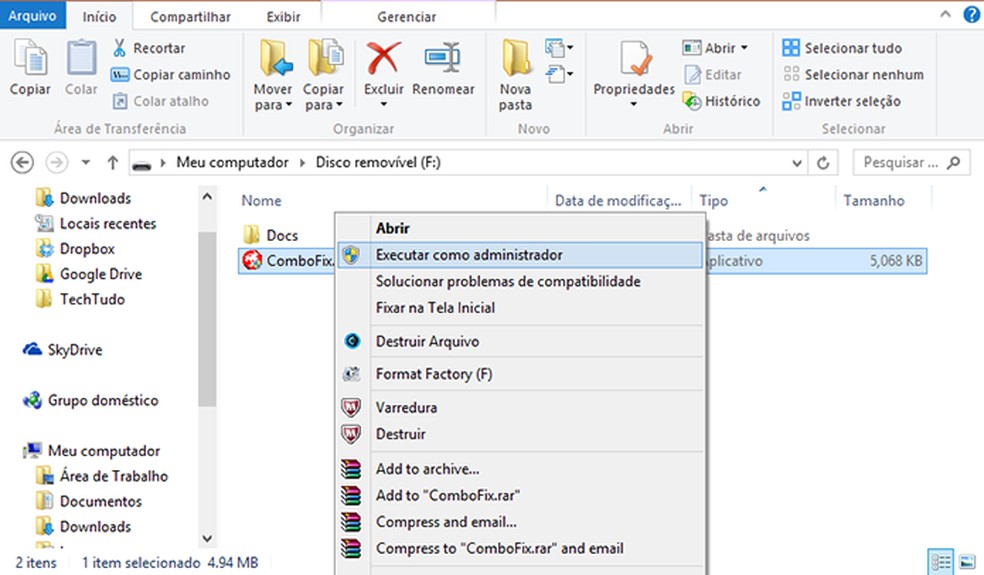Expand the address bar history dropdown
This screenshot has width=984, height=575.
click(x=796, y=163)
